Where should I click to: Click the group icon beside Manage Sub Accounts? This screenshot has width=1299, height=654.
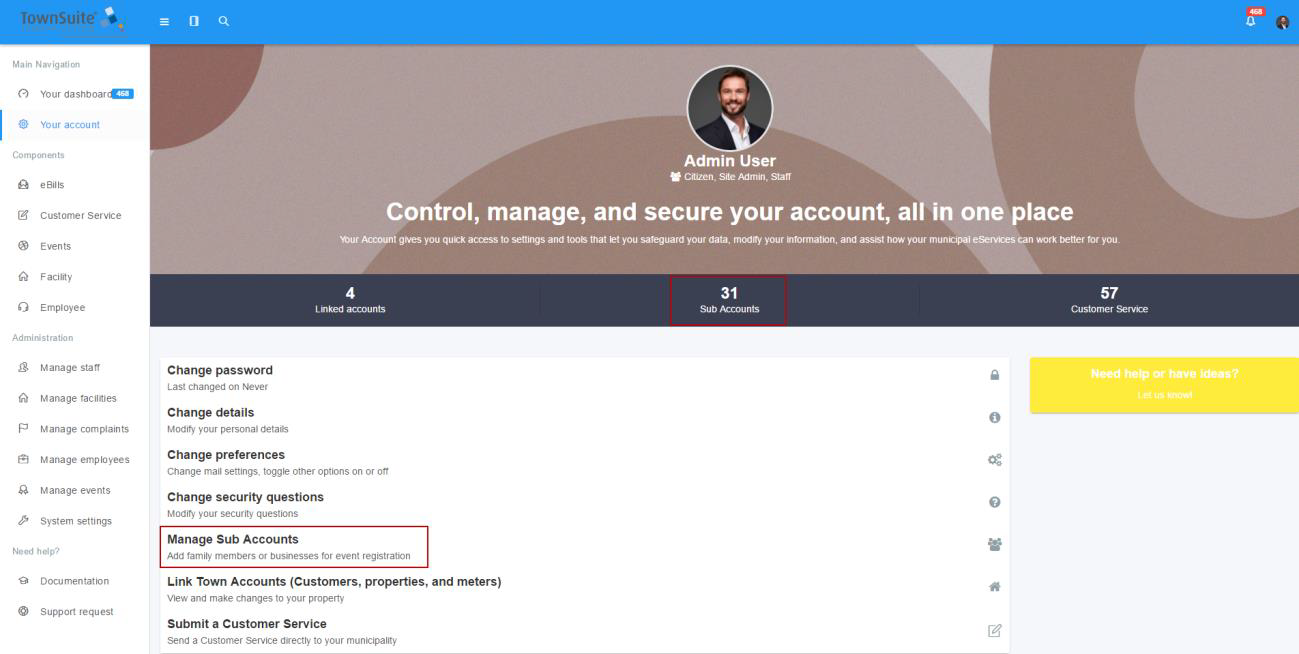[994, 545]
